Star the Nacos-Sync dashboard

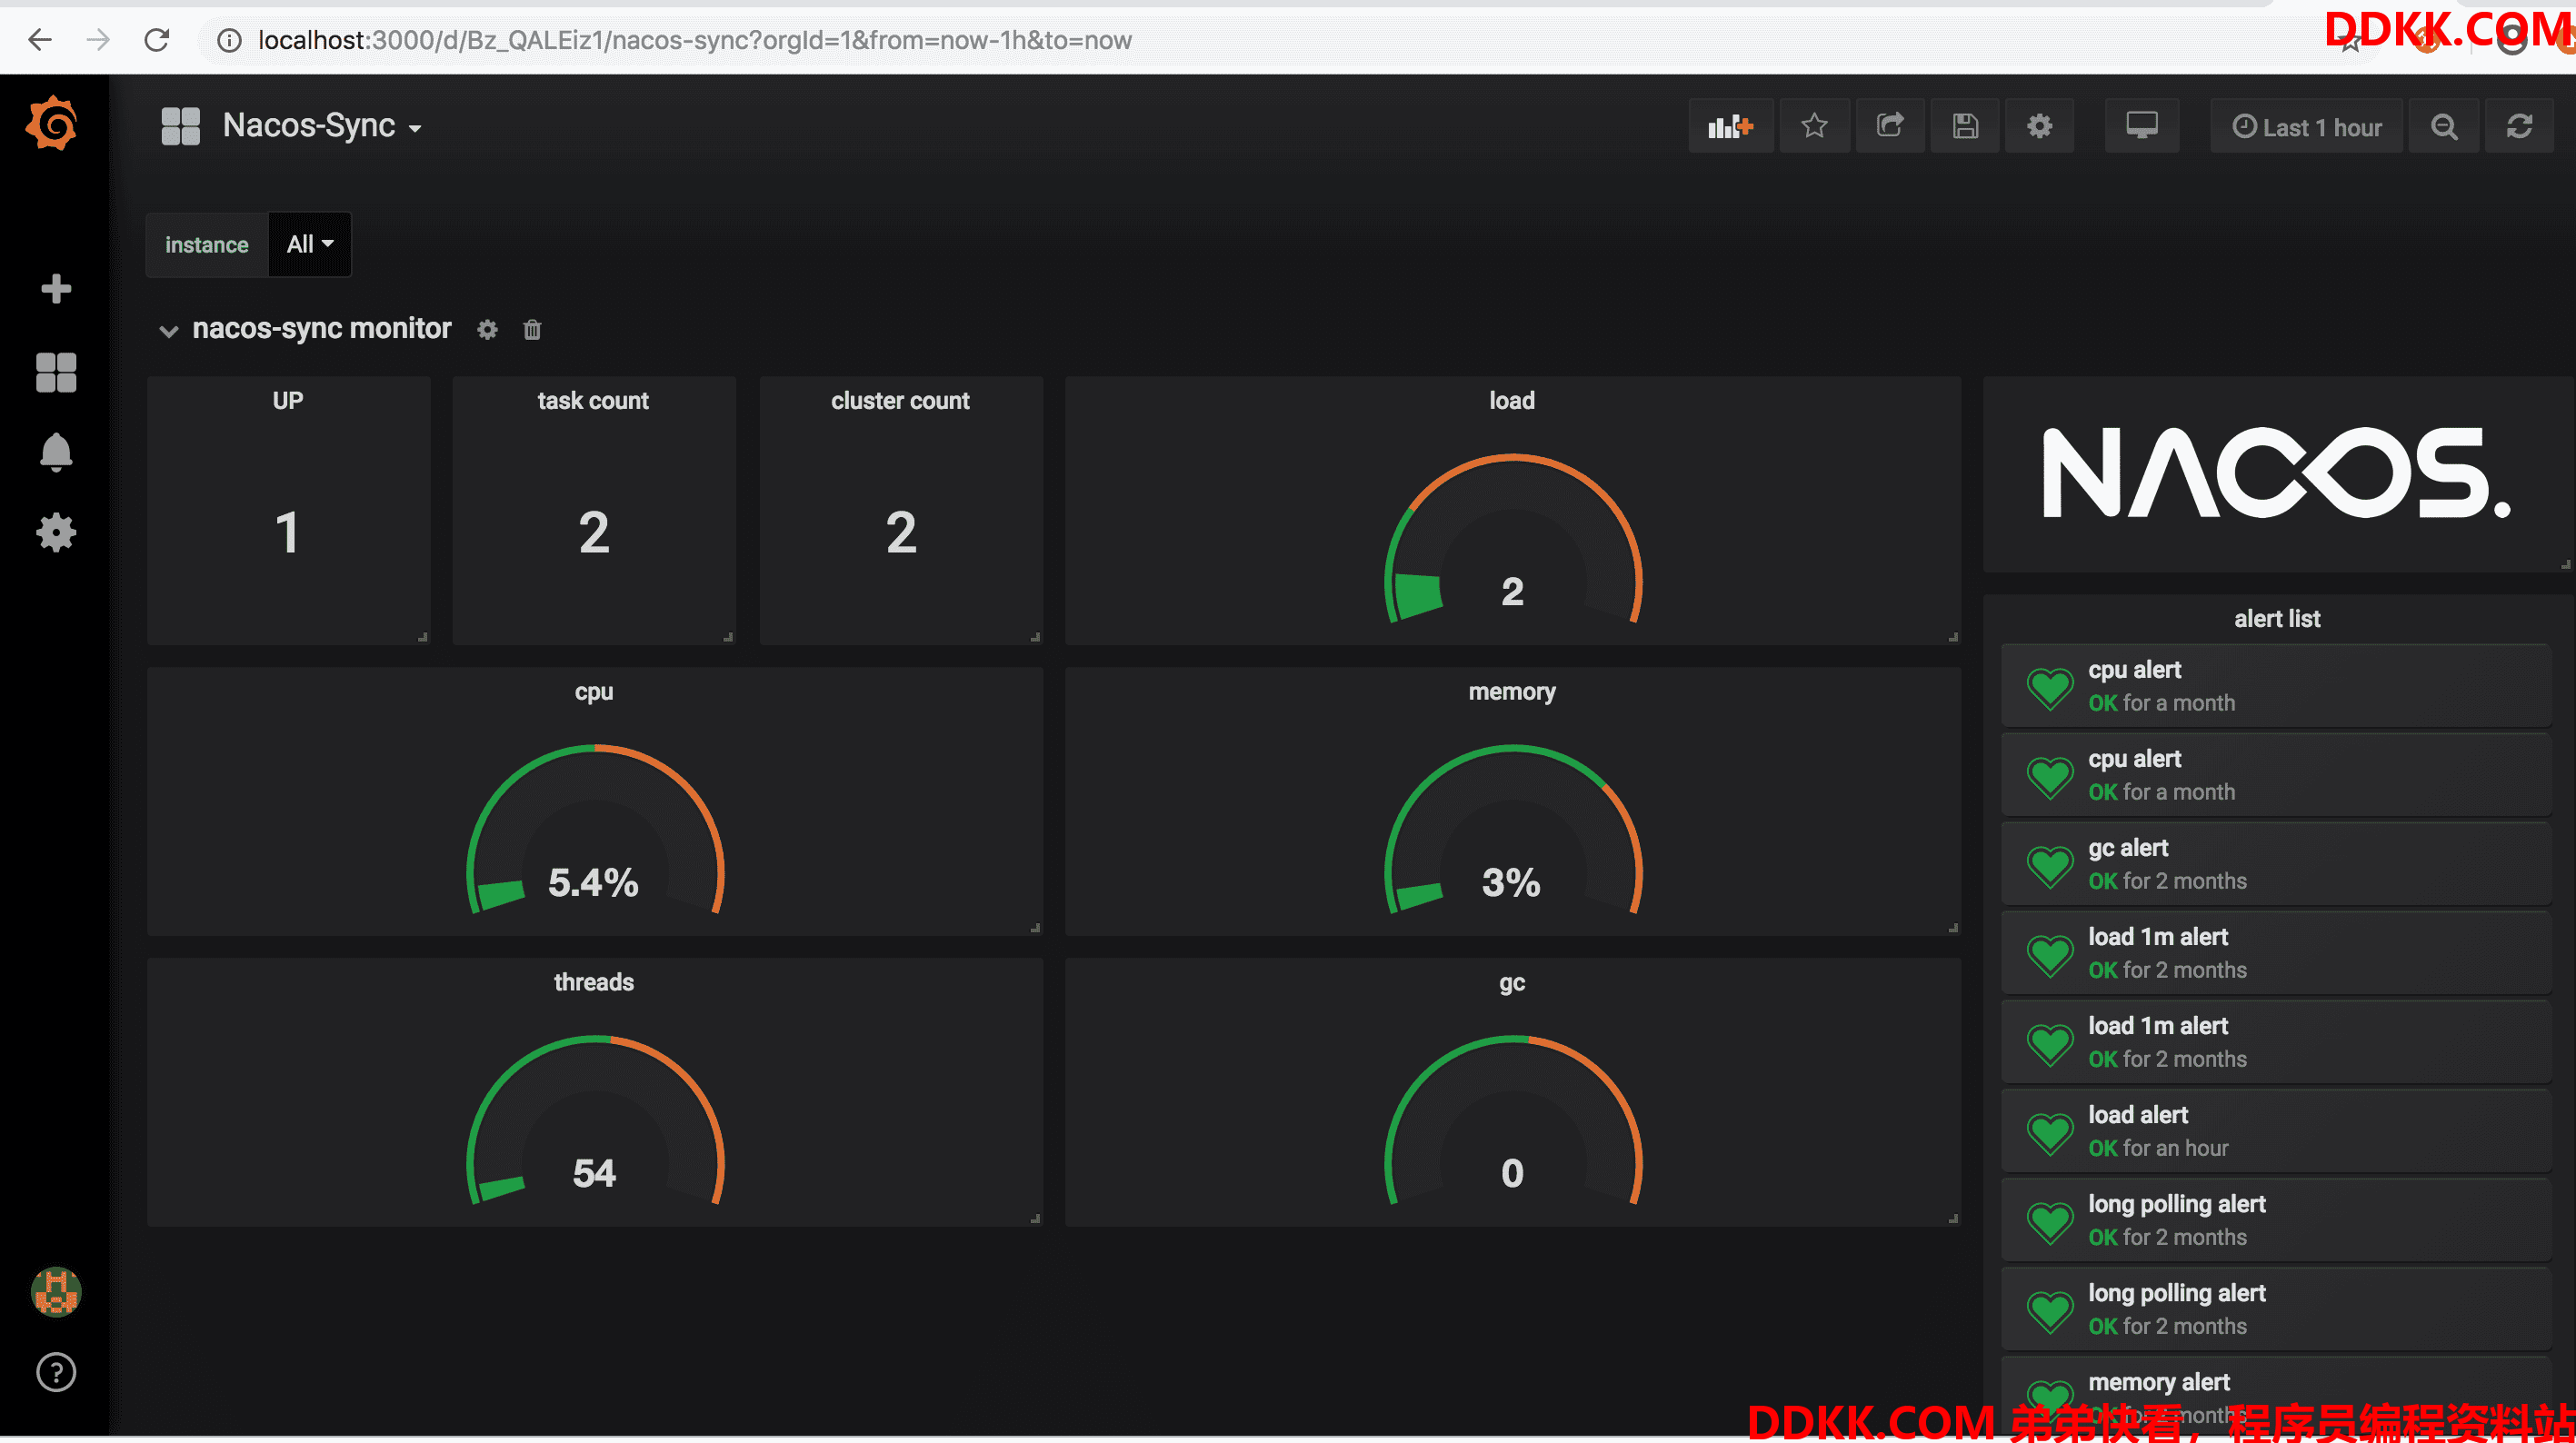point(1814,126)
